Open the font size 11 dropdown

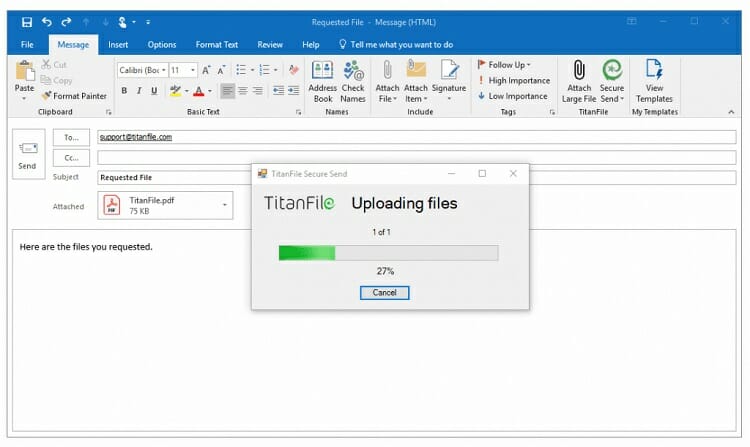click(x=193, y=70)
